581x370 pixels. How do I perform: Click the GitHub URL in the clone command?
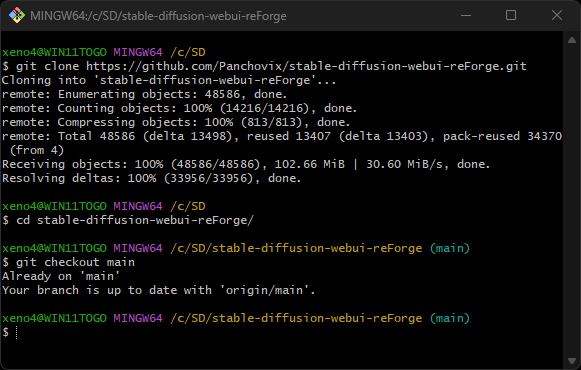pos(306,66)
